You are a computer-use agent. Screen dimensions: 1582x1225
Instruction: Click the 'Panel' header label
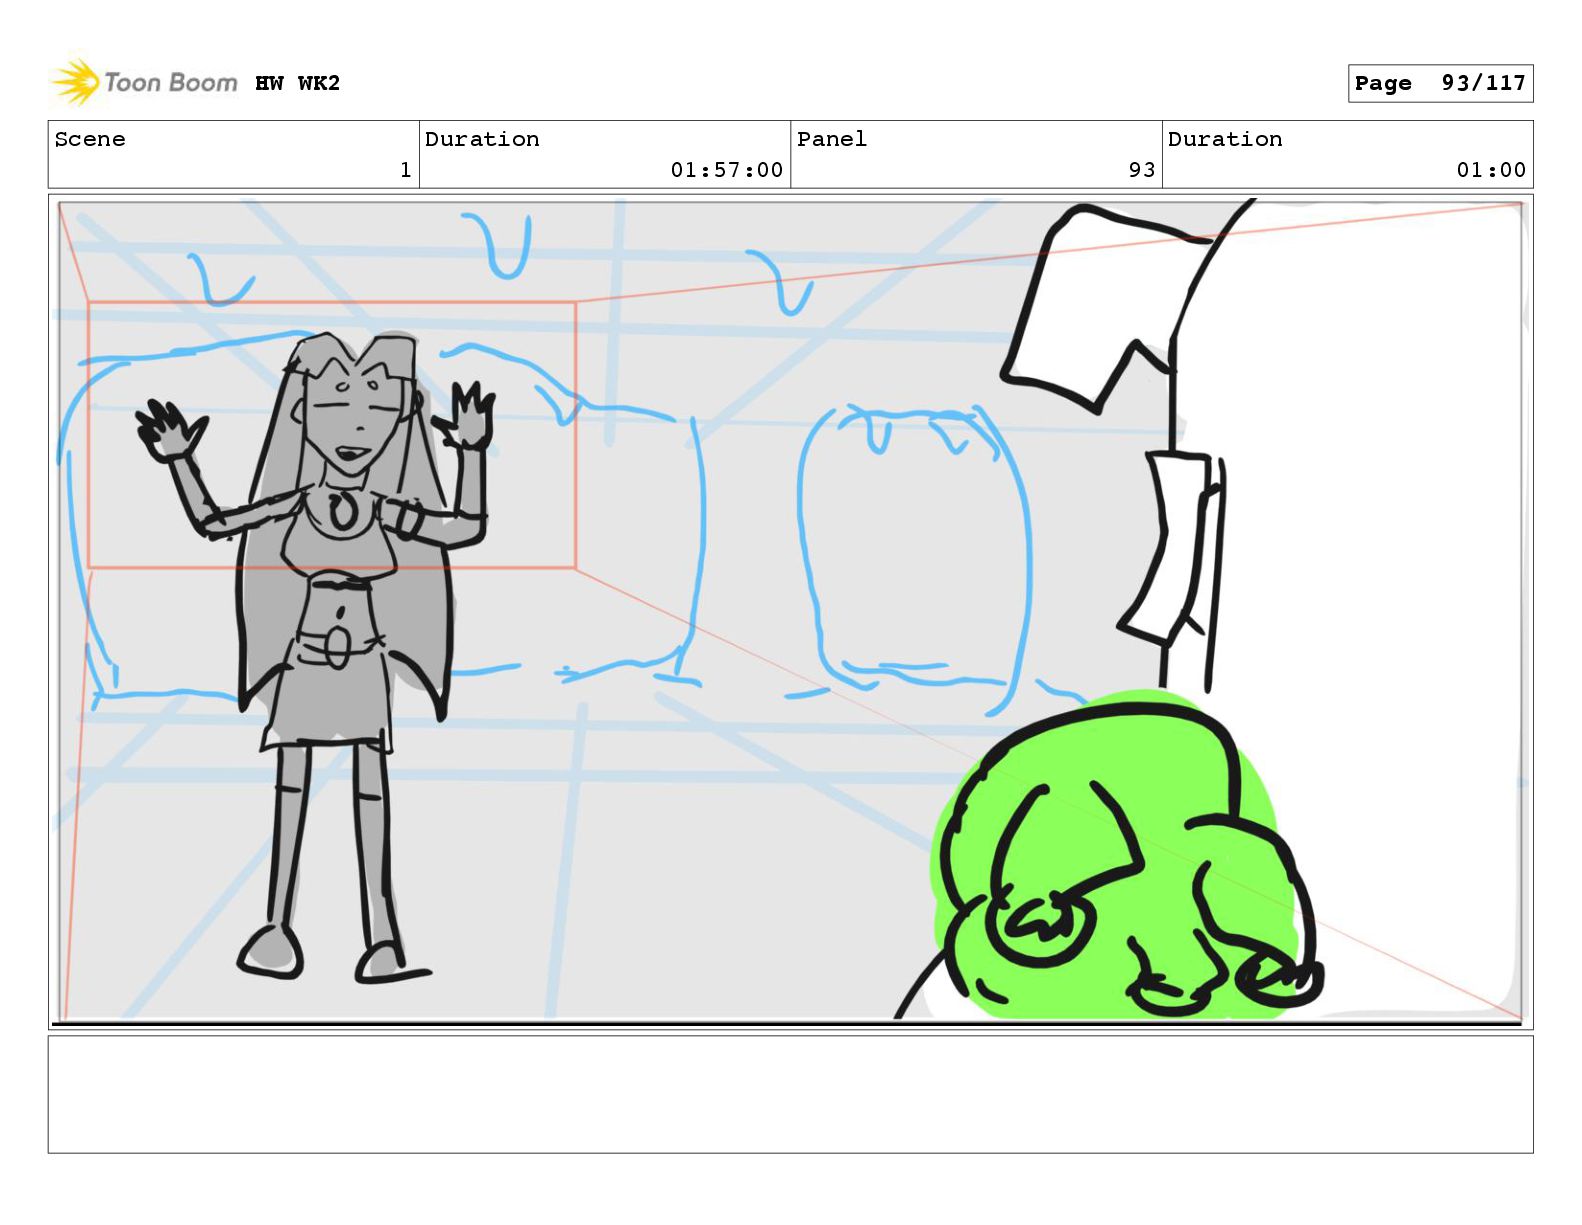pyautogui.click(x=831, y=139)
